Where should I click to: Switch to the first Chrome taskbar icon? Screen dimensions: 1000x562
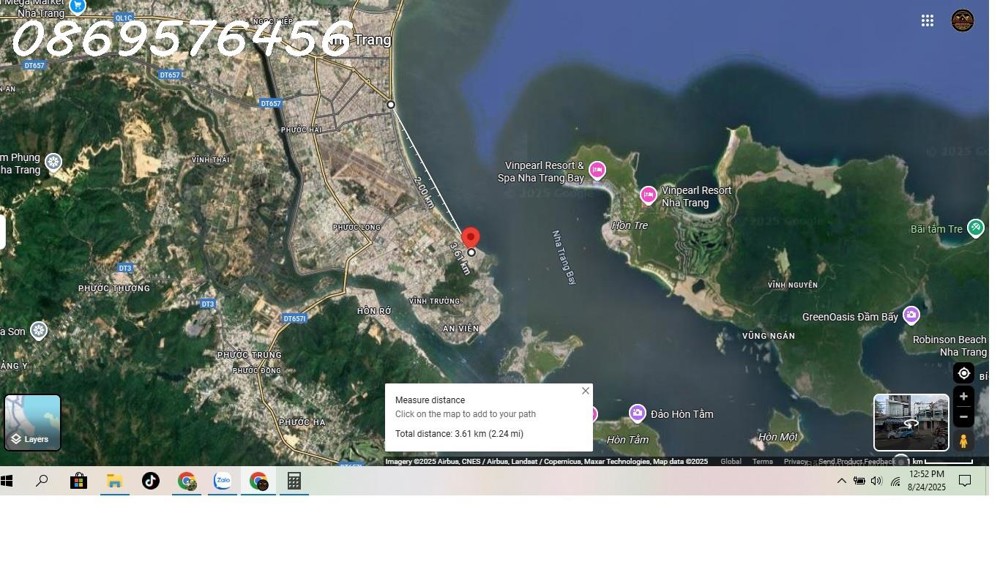click(x=187, y=481)
